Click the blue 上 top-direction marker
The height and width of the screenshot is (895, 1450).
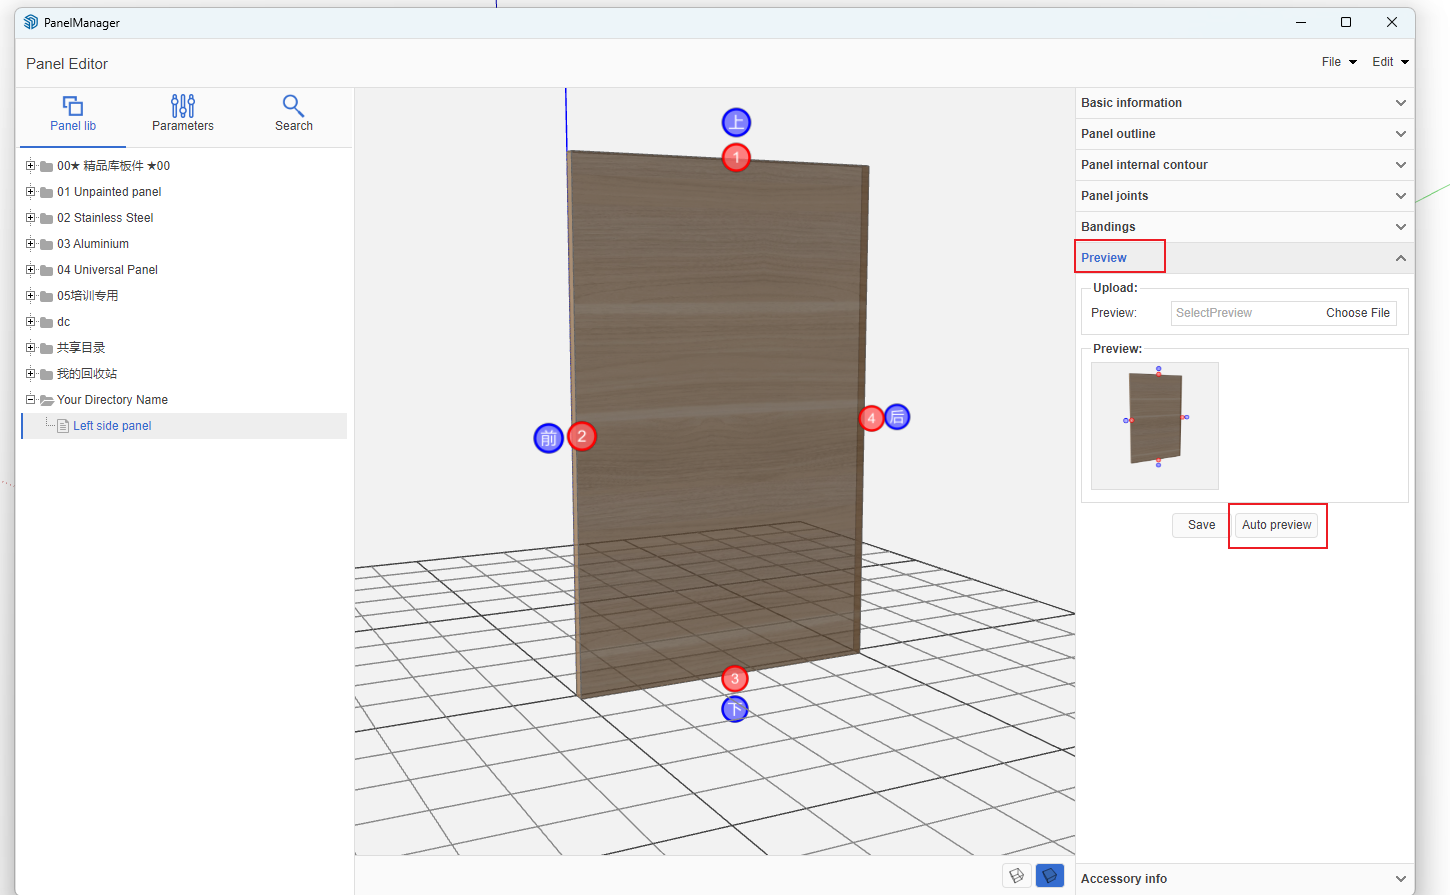tap(736, 123)
